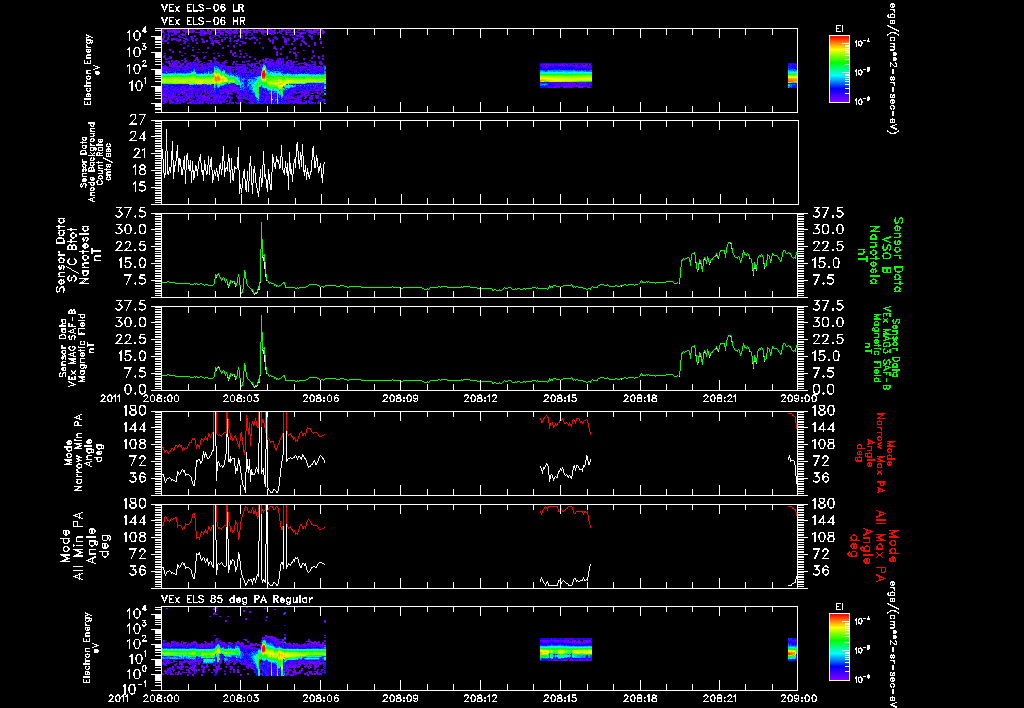Screen dimensions: 1024x708
Task: Click the '209:00' tick on the bottom spectrogram axis
Action: (x=799, y=698)
